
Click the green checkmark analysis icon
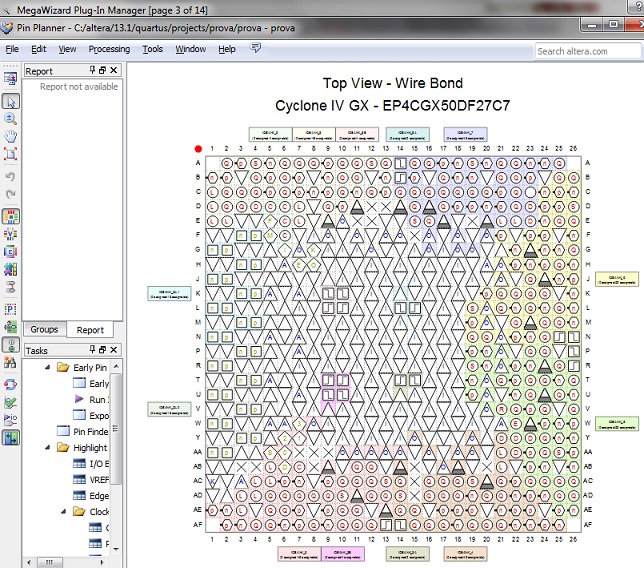(x=11, y=402)
